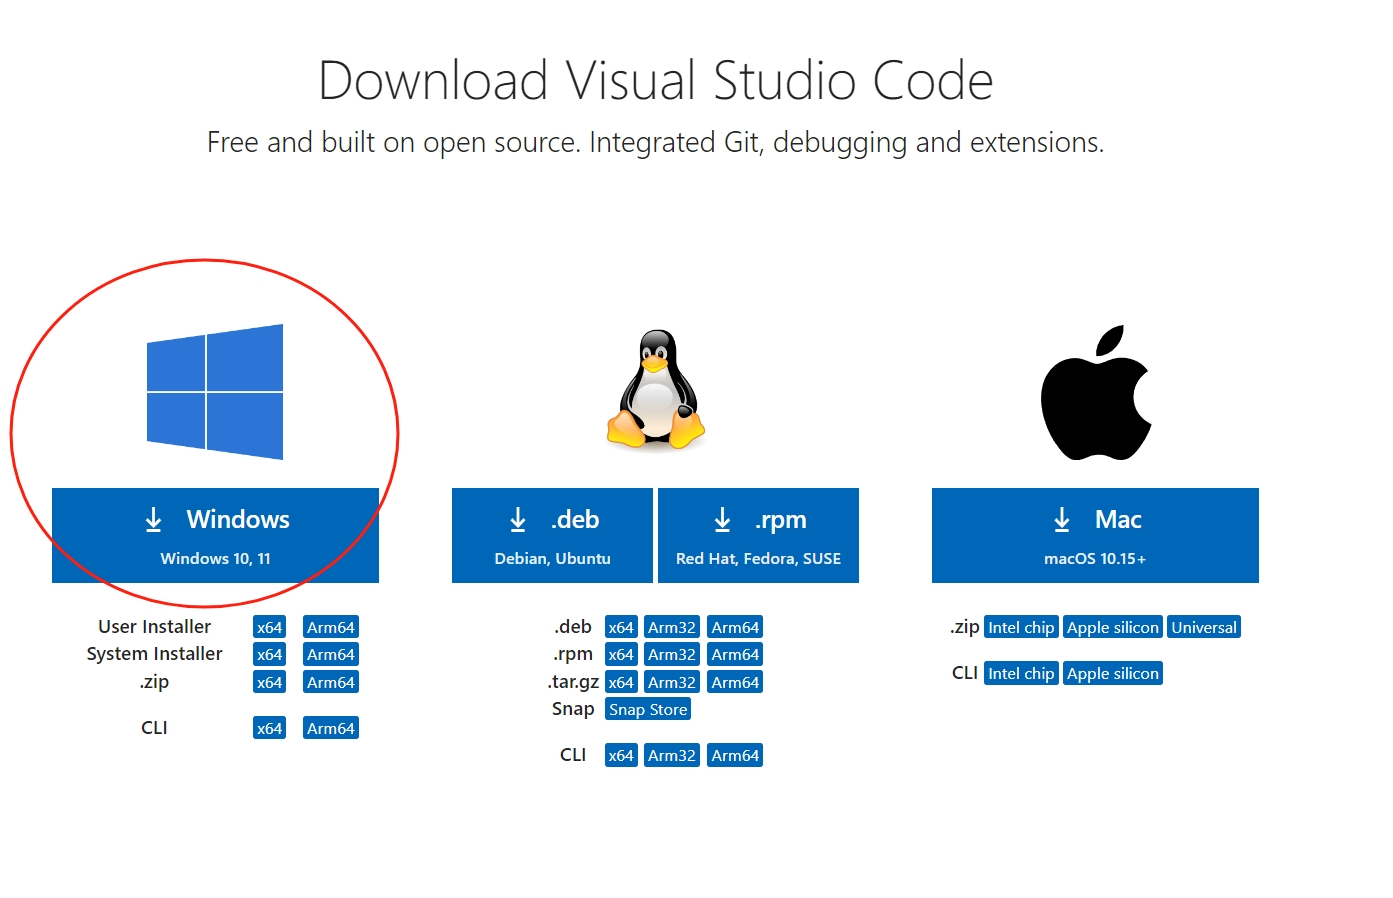Download Mac .zip Universal build
The image size is (1393, 898).
coord(1204,627)
